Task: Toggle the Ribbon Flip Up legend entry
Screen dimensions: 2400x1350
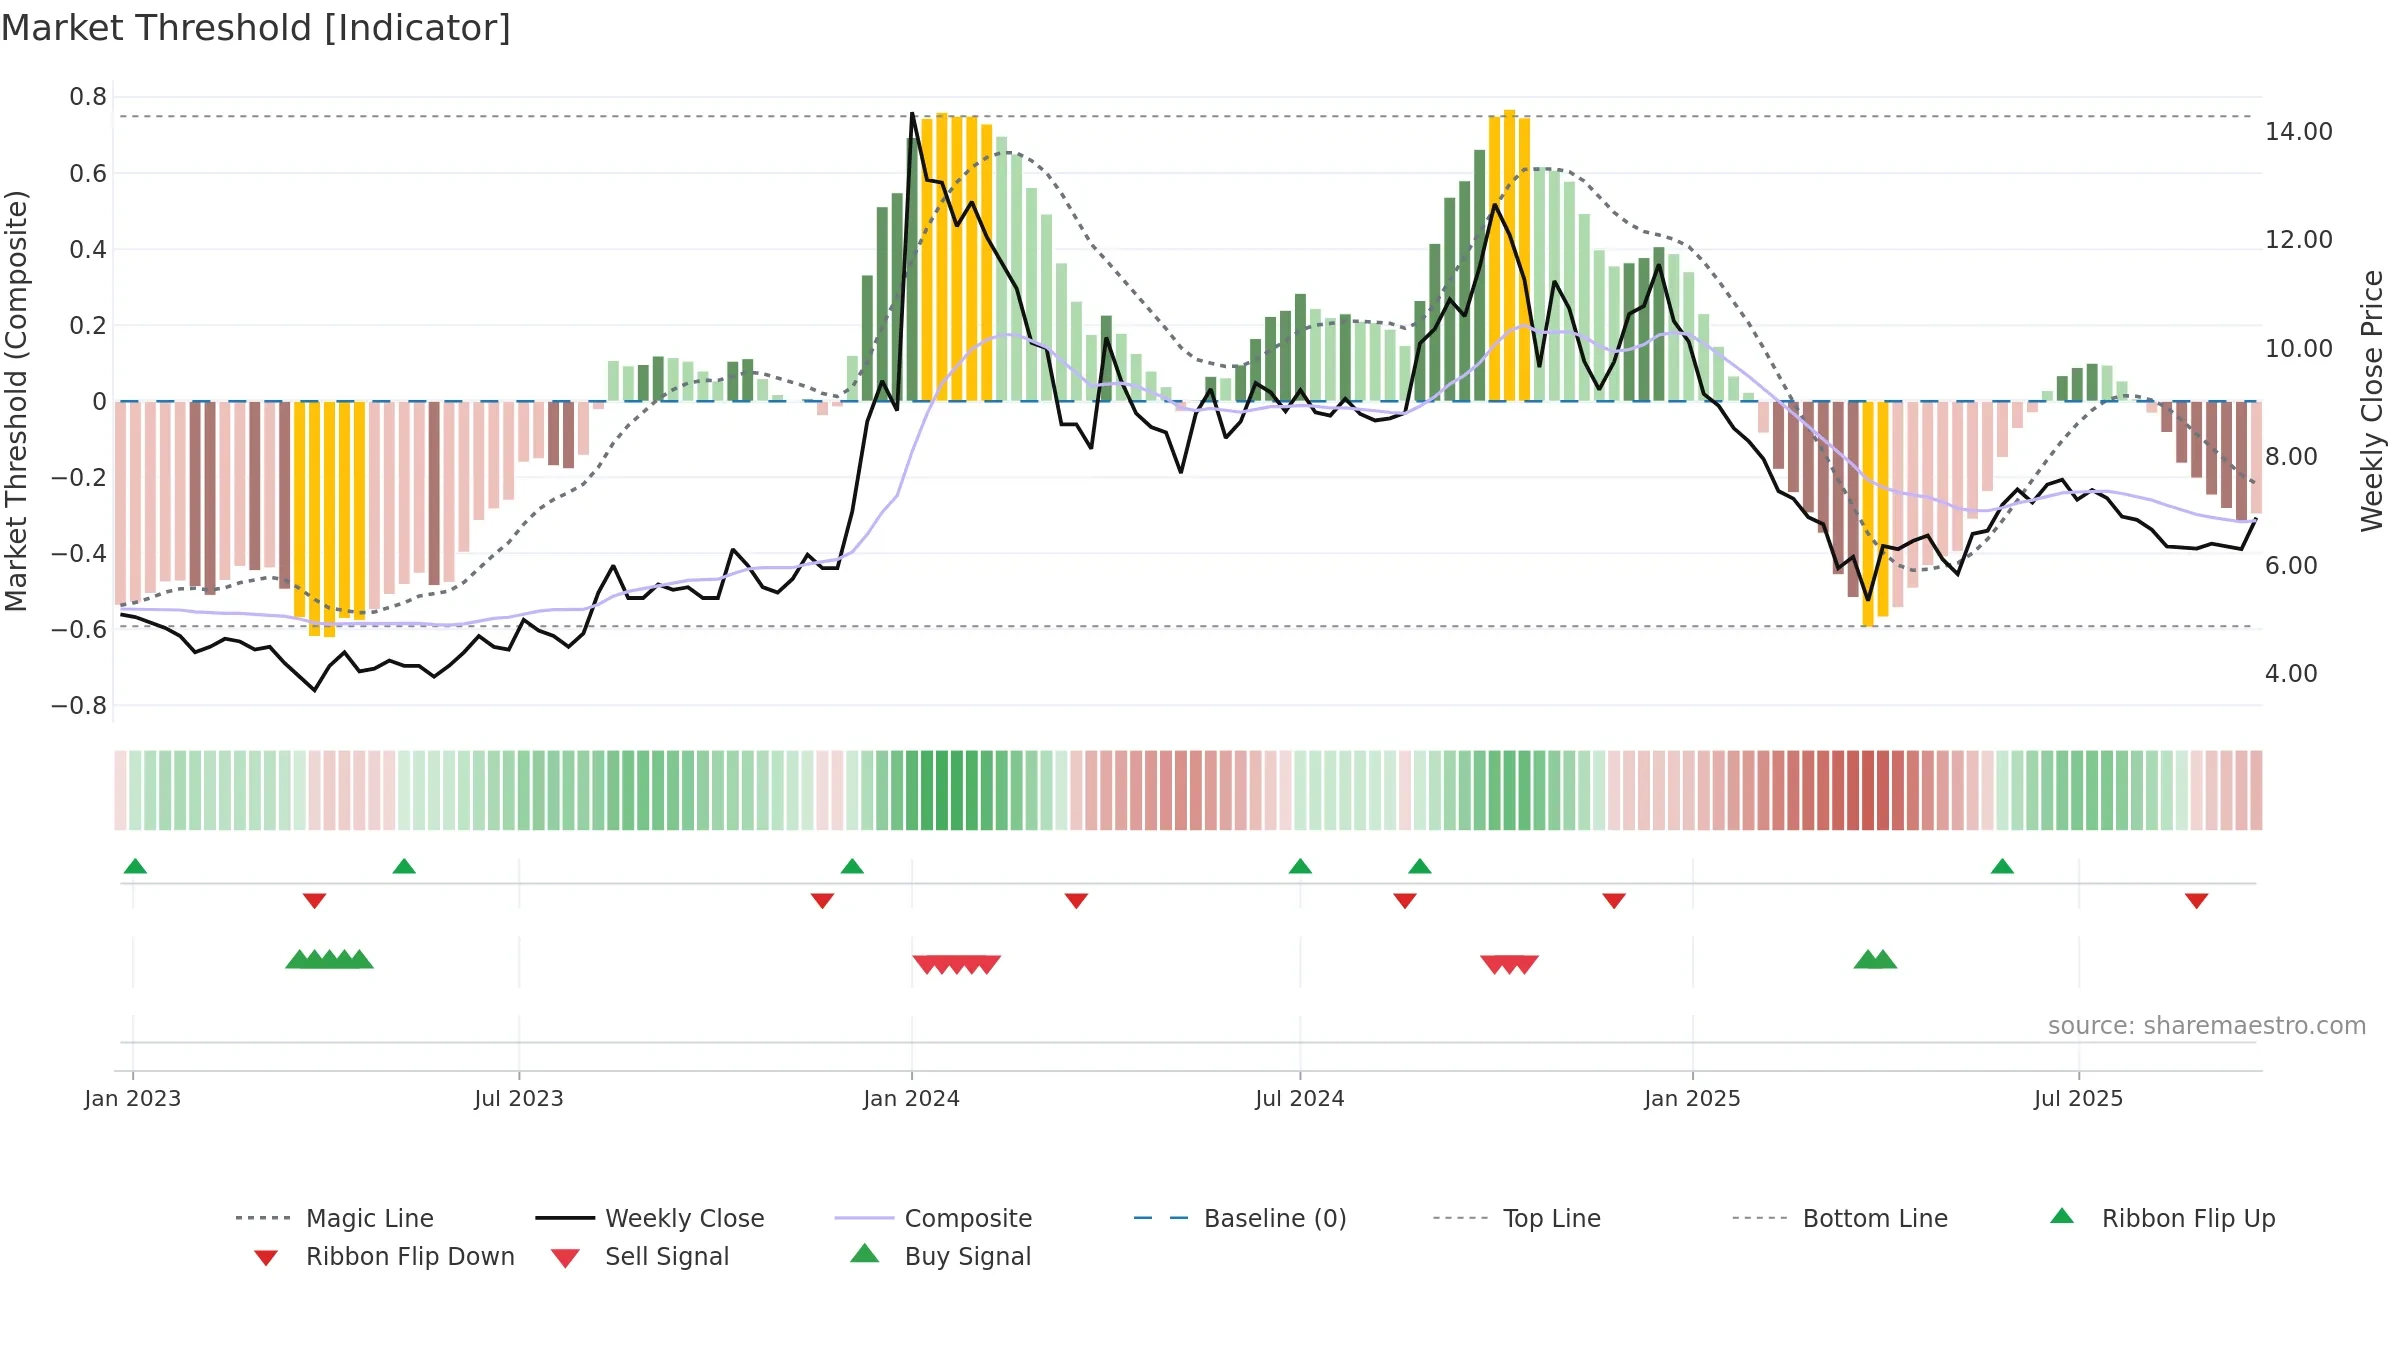Action: (x=2162, y=1218)
